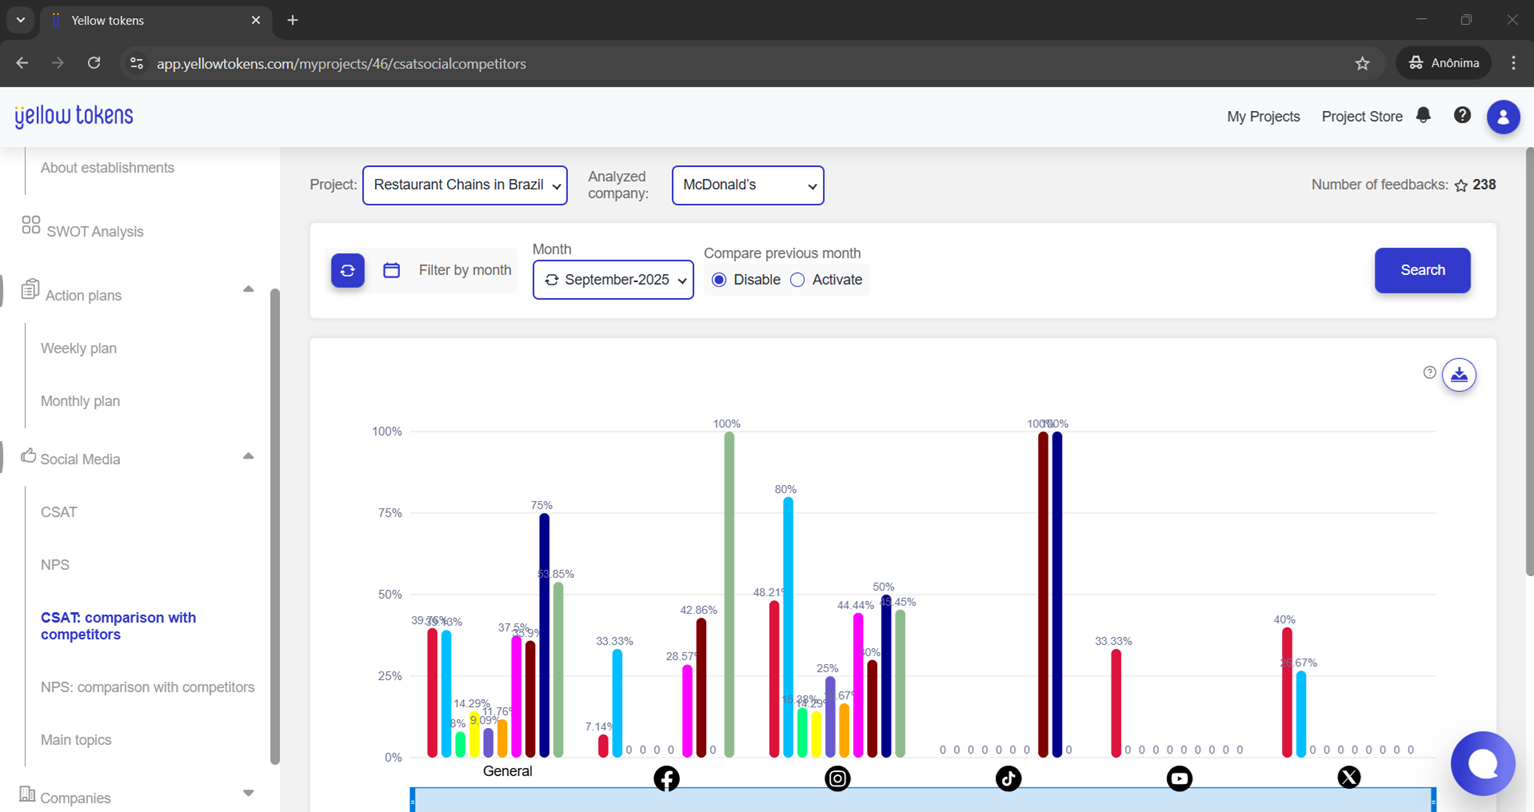This screenshot has height=812, width=1534.
Task: Open the help question mark icon in header
Action: click(x=1462, y=115)
